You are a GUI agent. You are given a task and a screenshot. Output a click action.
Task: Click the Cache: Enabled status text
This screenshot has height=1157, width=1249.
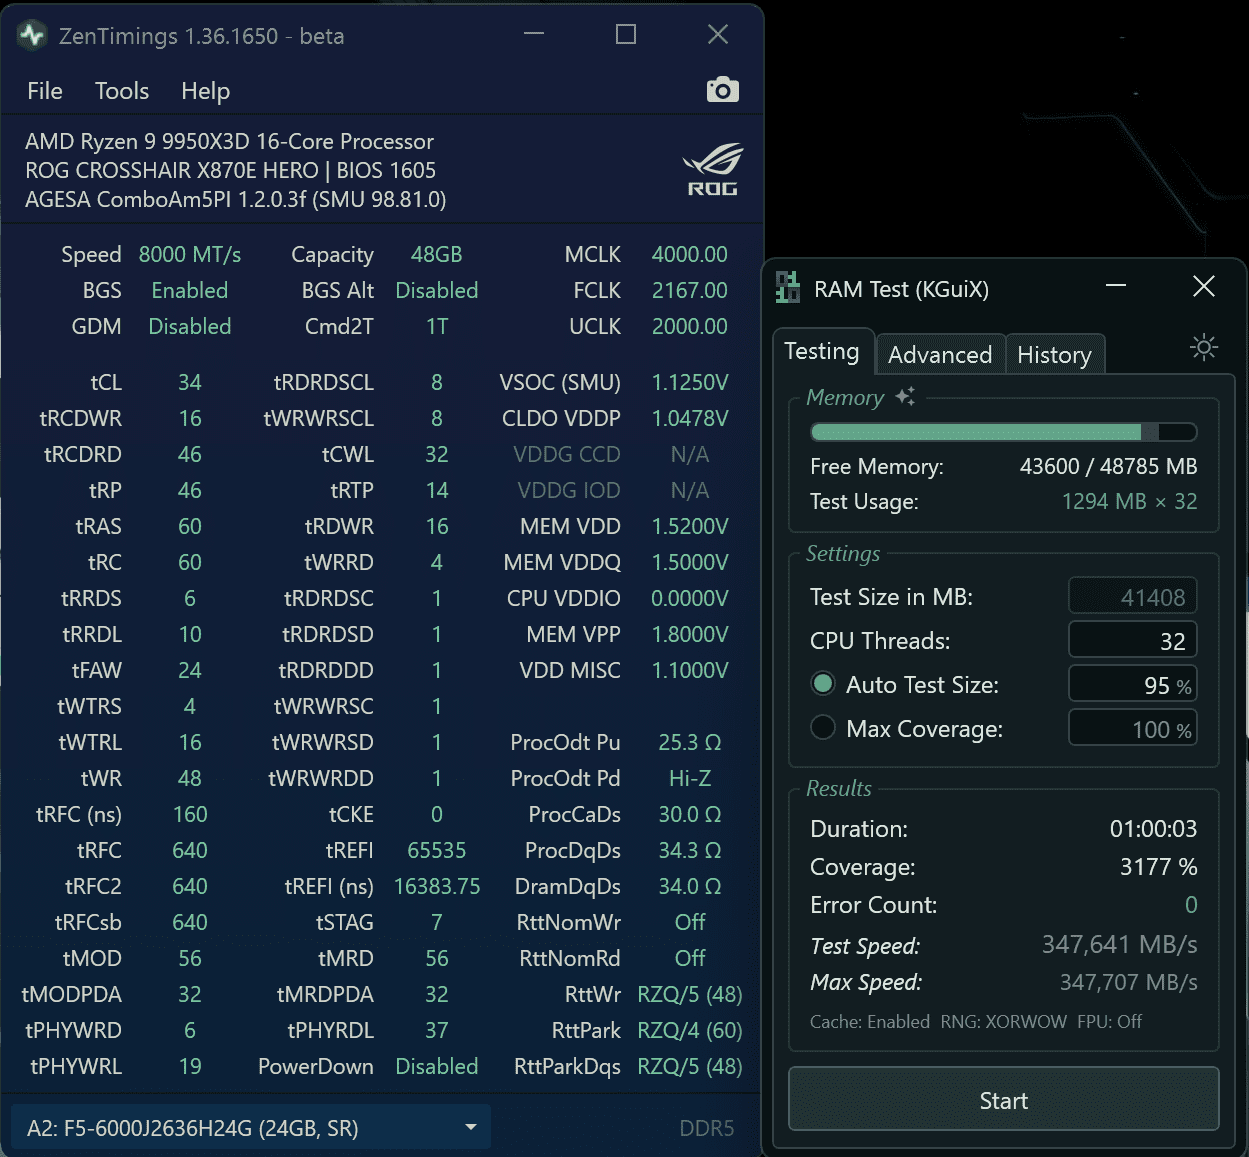pos(870,1022)
